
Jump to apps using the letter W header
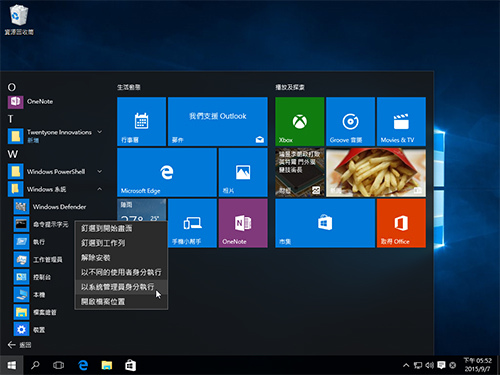point(13,154)
